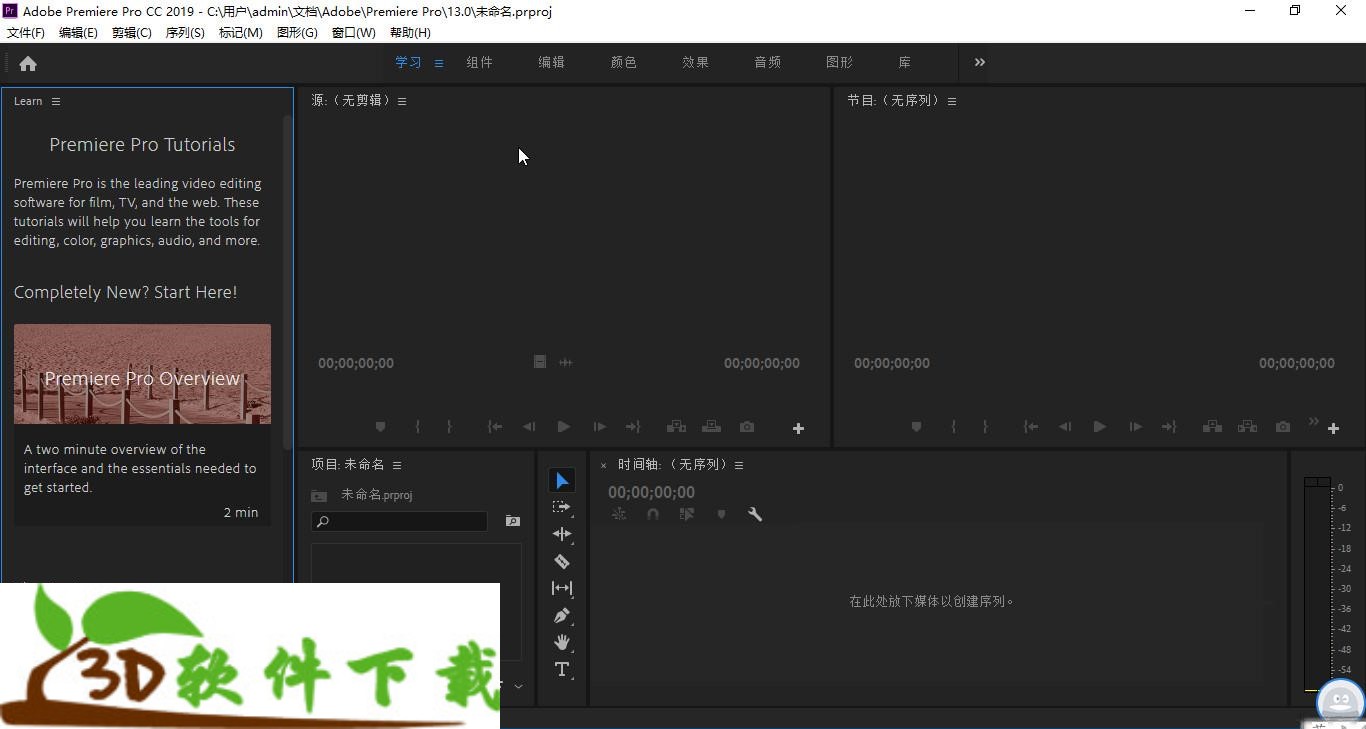1366x729 pixels.
Task: Click find in project folder icon
Action: tap(513, 521)
